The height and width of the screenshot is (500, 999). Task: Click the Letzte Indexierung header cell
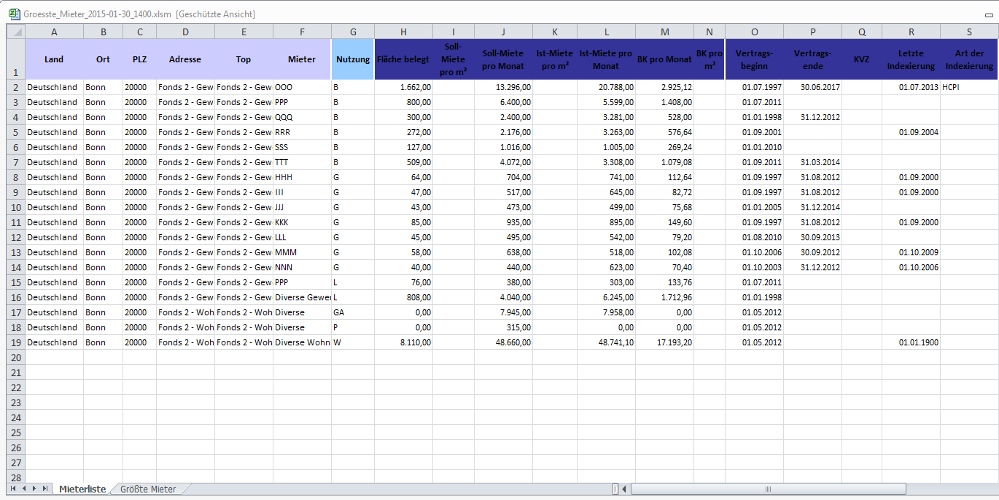911,59
